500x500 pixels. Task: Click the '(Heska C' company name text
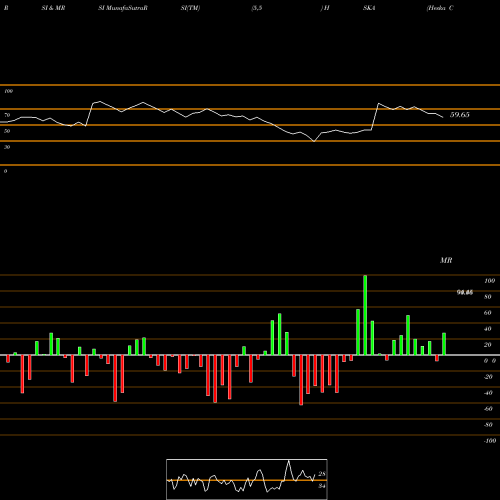pyautogui.click(x=440, y=8)
